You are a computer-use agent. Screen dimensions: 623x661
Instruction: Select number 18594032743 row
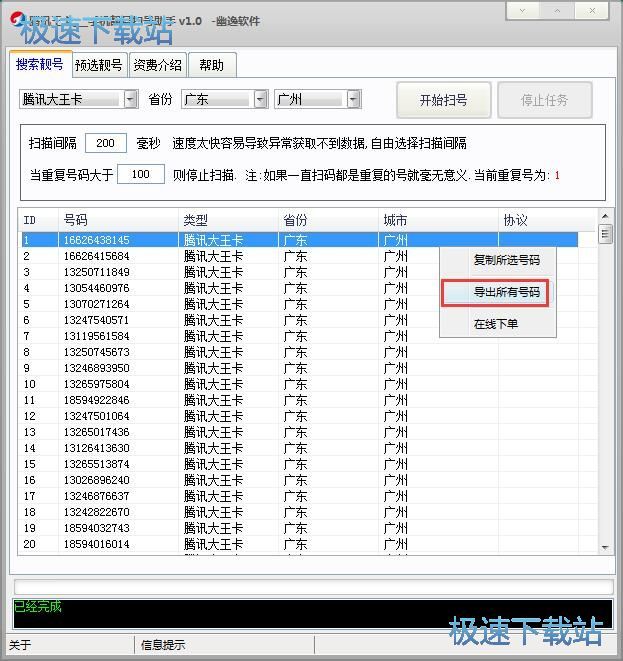pos(299,528)
